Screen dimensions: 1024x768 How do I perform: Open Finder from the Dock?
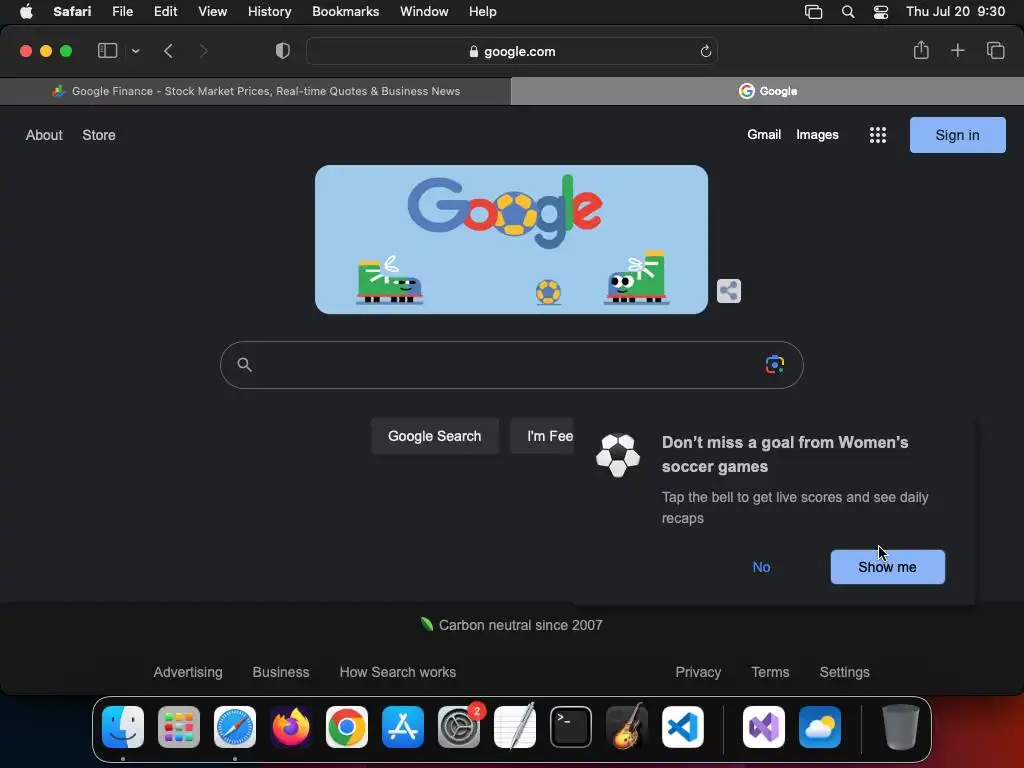click(123, 727)
